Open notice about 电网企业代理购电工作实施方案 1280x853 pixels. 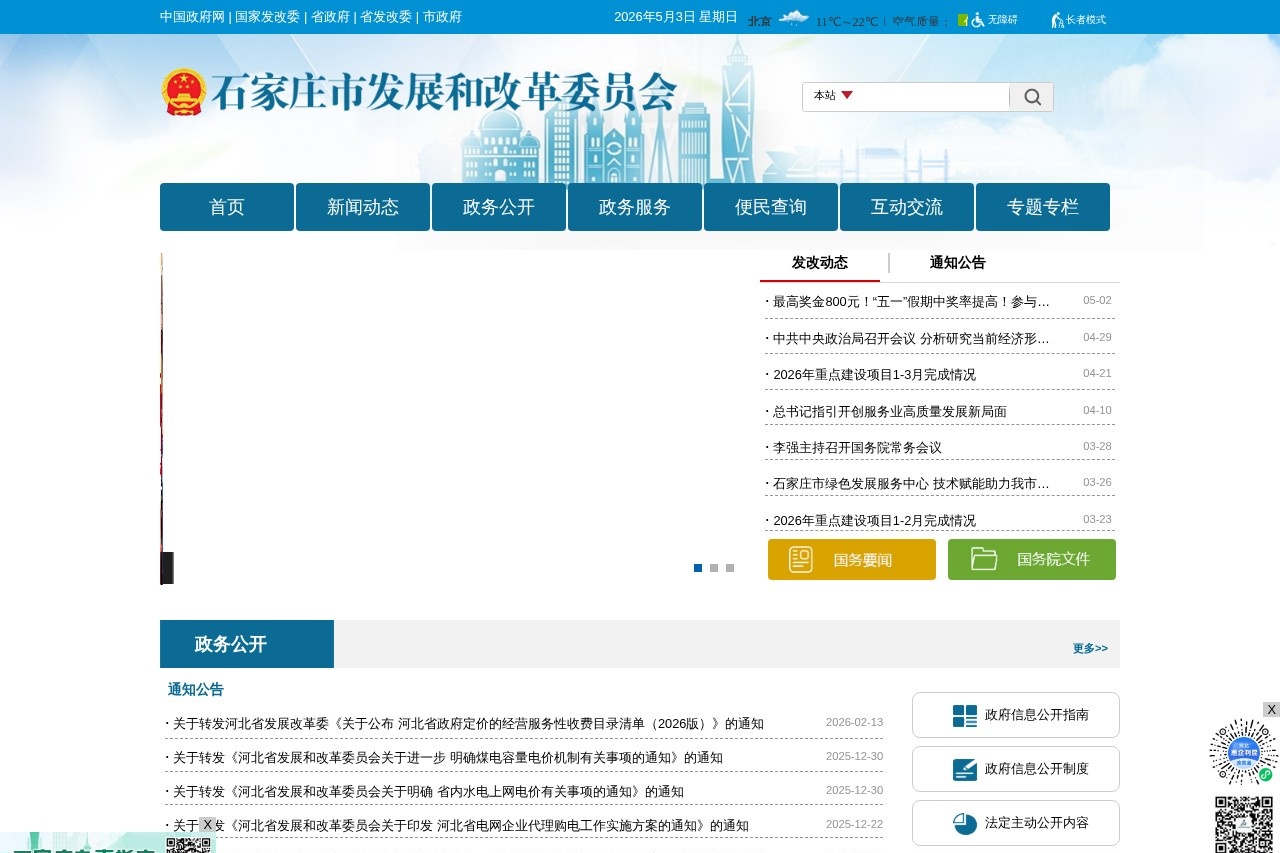pyautogui.click(x=461, y=825)
